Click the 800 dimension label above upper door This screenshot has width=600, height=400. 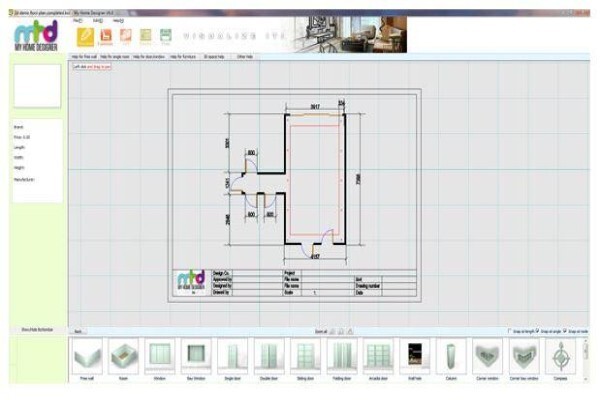(x=251, y=153)
